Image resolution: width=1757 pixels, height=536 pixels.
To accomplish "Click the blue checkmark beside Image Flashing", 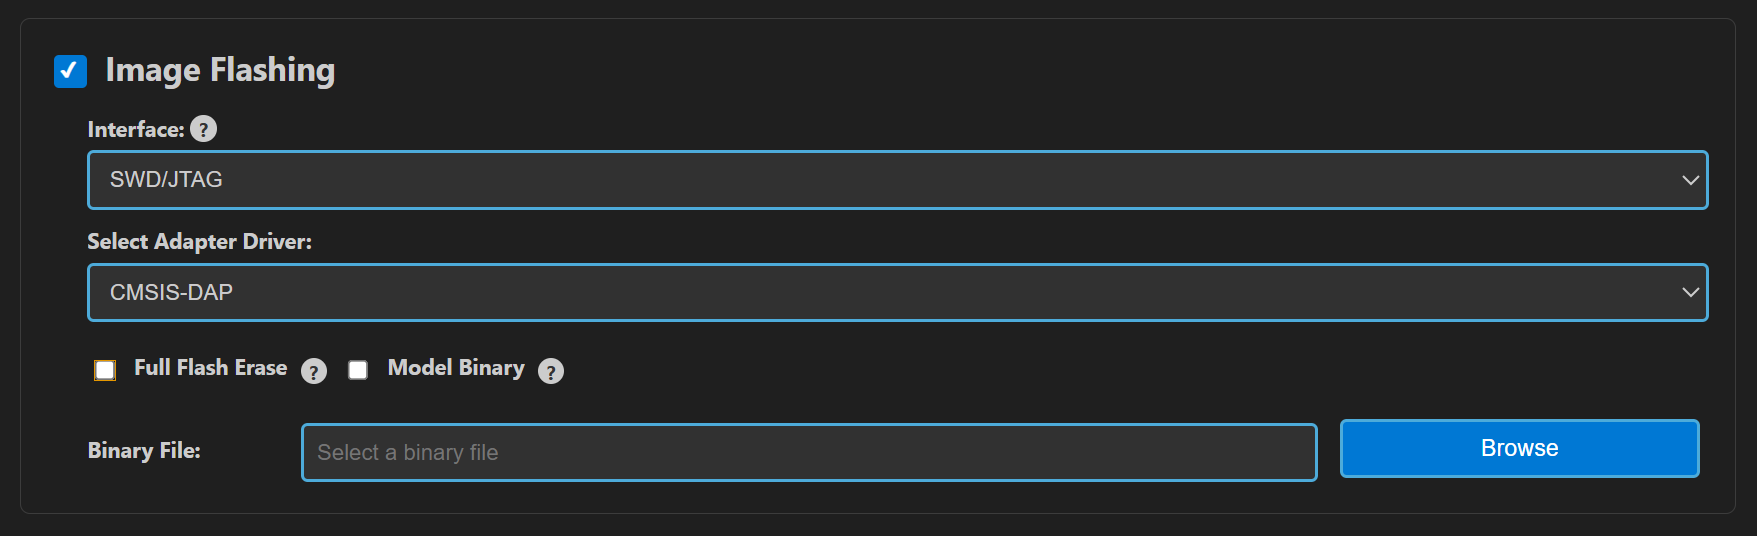I will pyautogui.click(x=70, y=71).
